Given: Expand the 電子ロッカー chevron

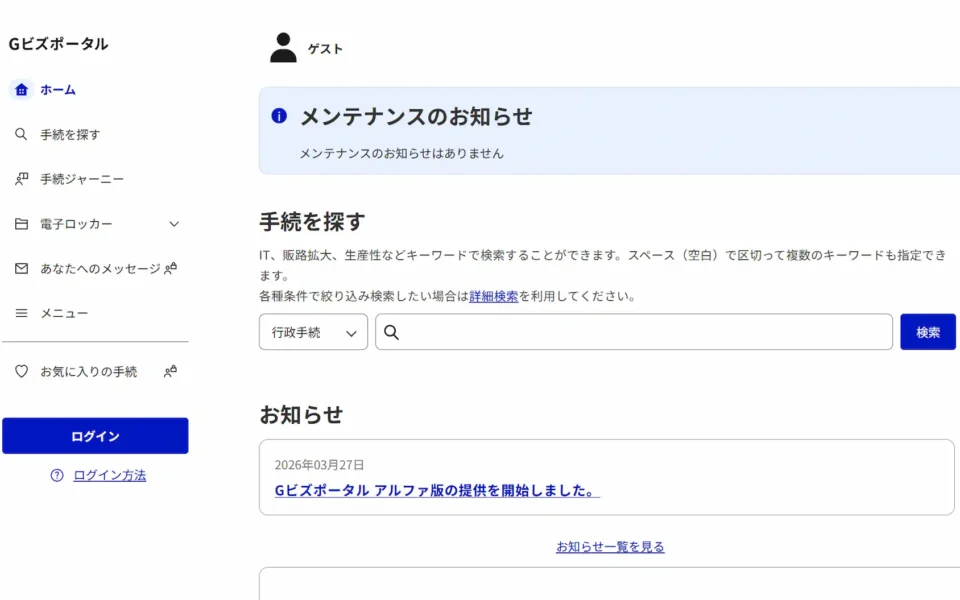Looking at the screenshot, I should [174, 224].
